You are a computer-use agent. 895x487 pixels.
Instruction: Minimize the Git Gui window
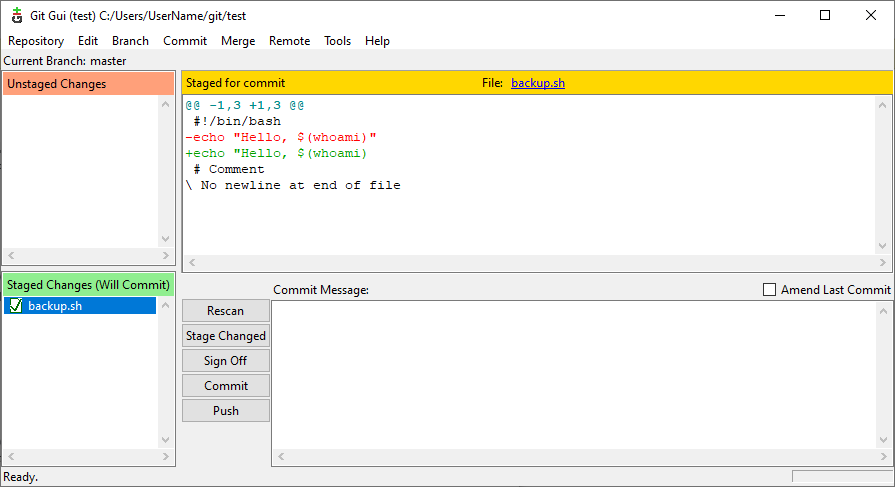tap(780, 15)
